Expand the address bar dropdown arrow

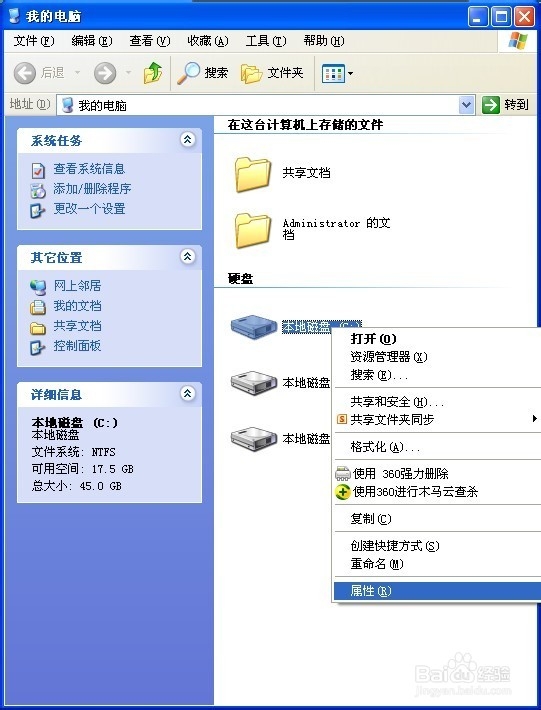[x=466, y=106]
